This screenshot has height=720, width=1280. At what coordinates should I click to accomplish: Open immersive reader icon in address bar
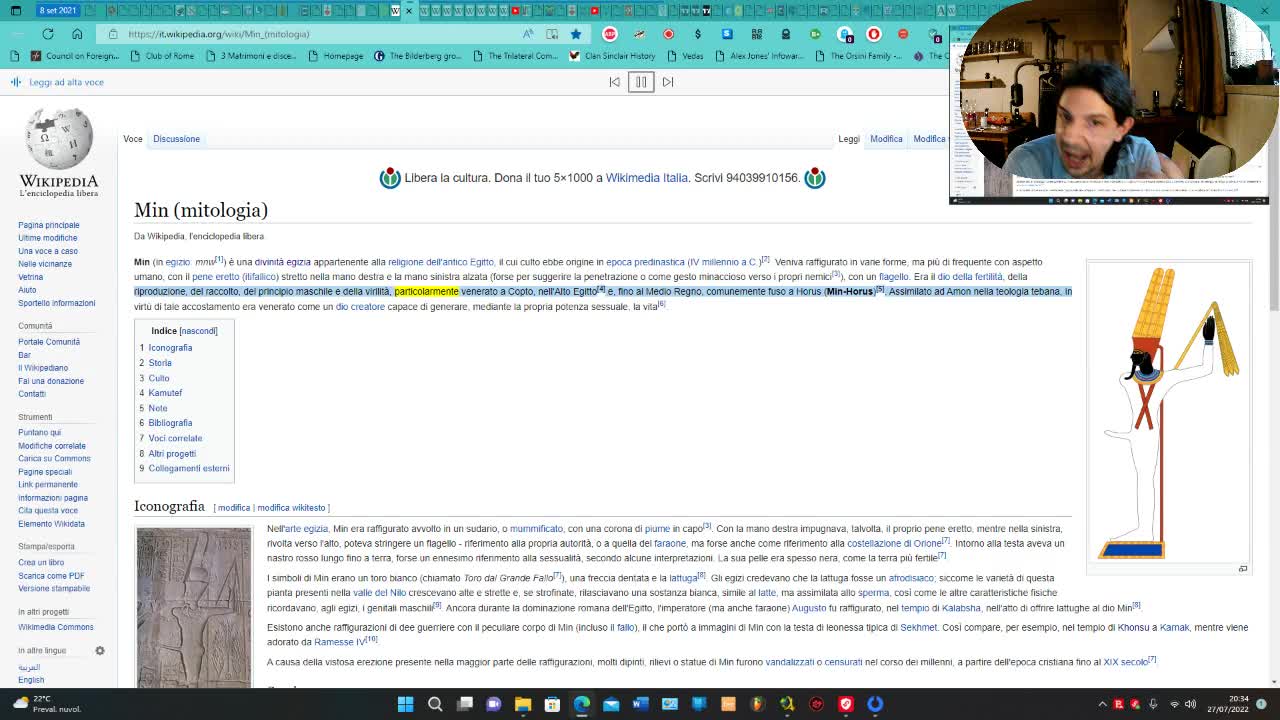point(552,34)
